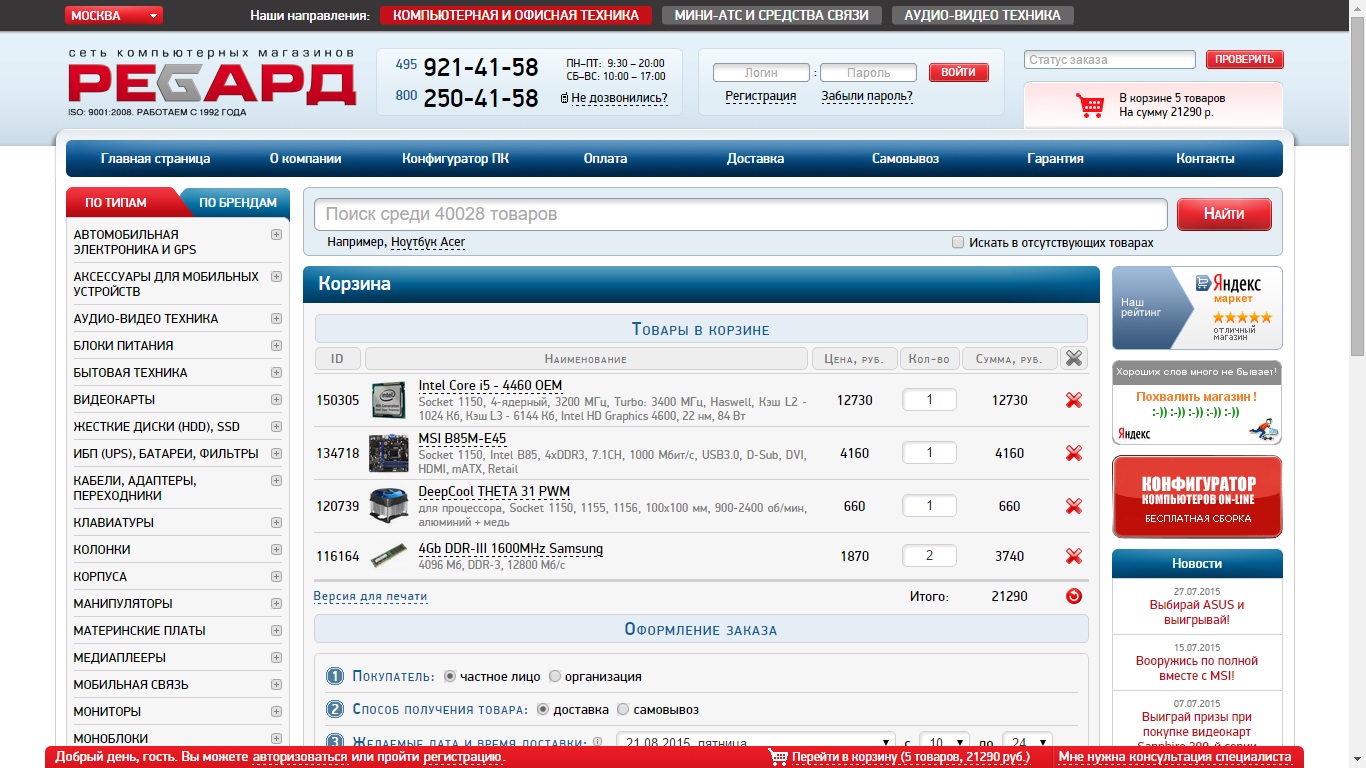The width and height of the screenshot is (1366, 768).
Task: Click the Логин input field
Action: 761,73
